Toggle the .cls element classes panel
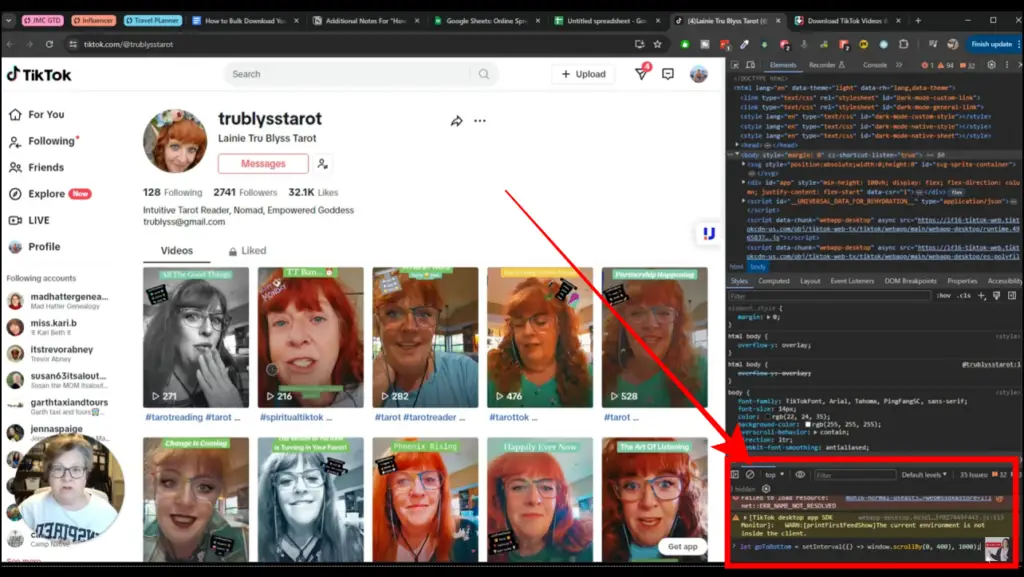The width and height of the screenshot is (1024, 577). pos(964,296)
